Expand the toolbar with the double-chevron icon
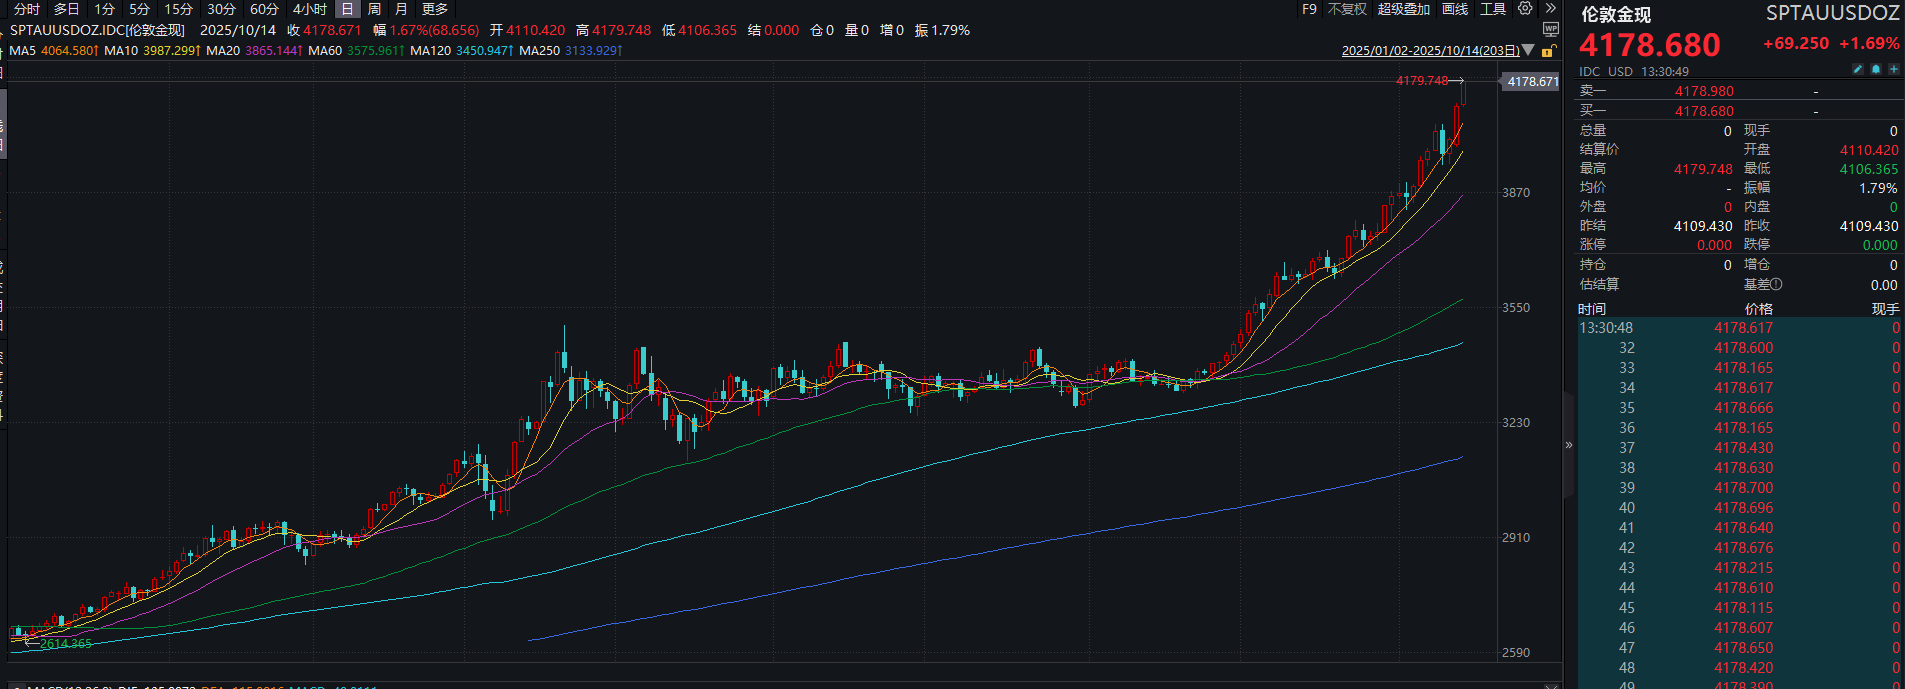 [x=1551, y=9]
